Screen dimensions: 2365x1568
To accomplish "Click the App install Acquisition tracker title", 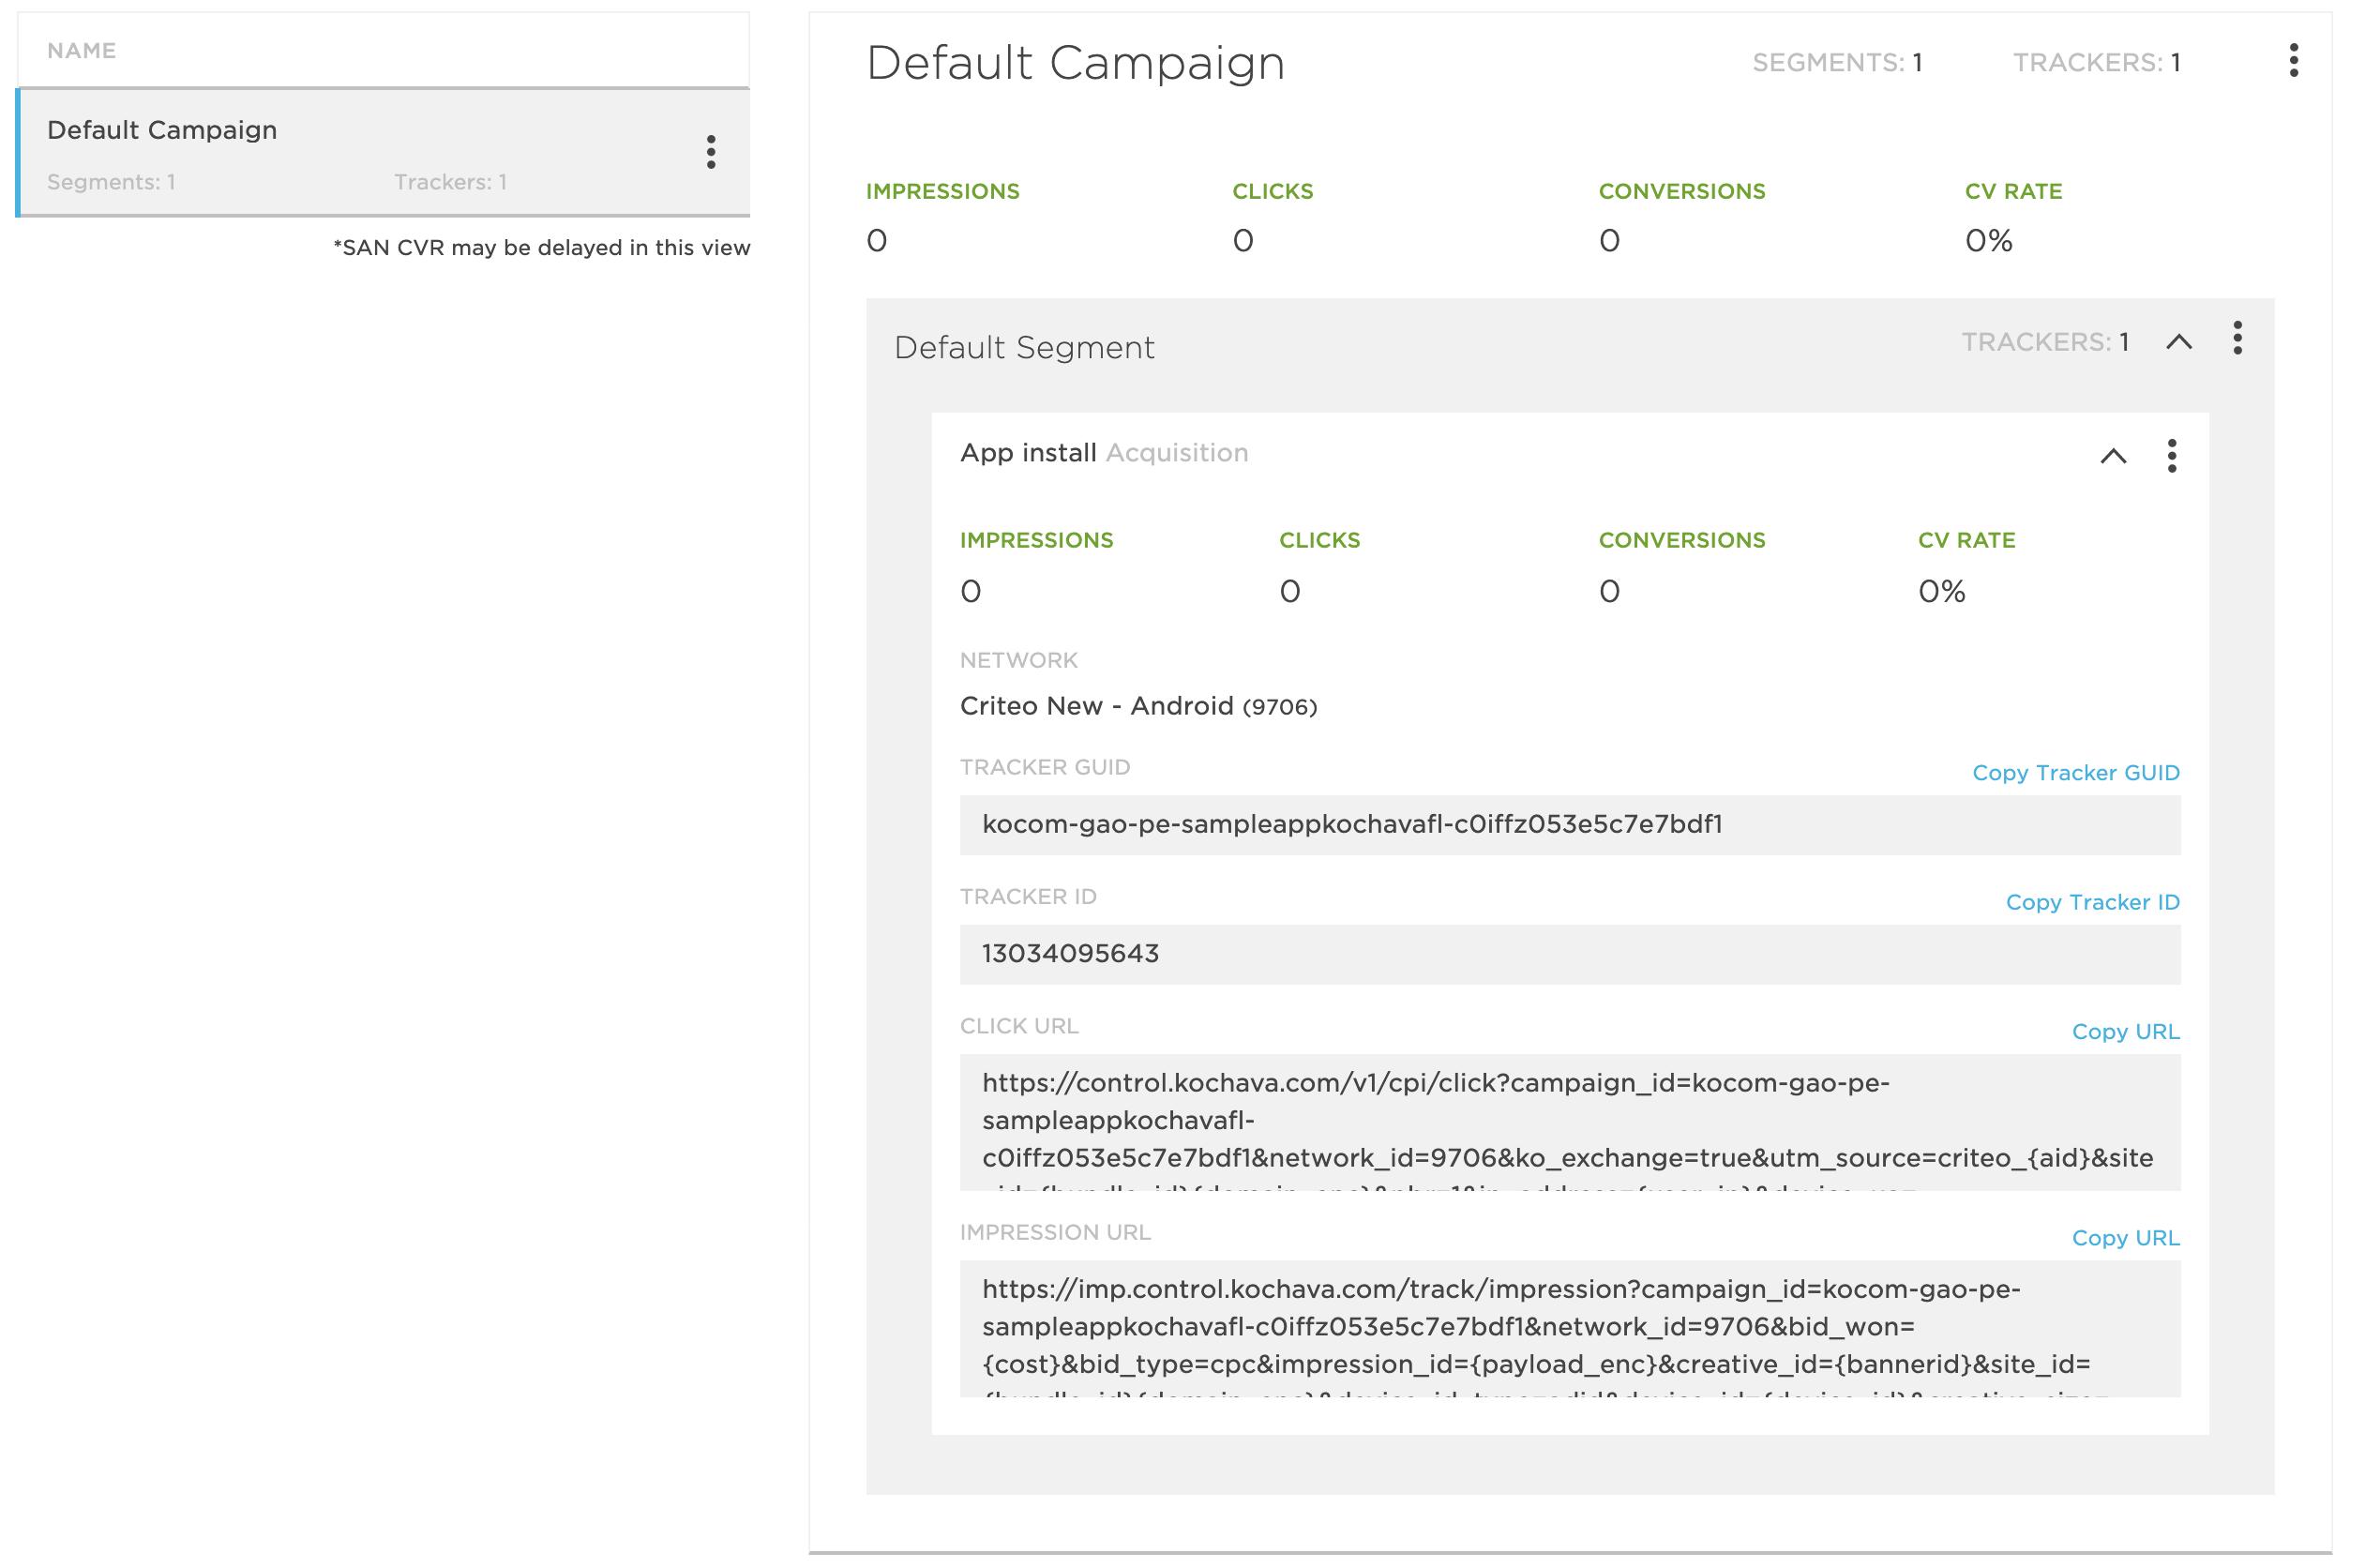I will coord(1104,453).
